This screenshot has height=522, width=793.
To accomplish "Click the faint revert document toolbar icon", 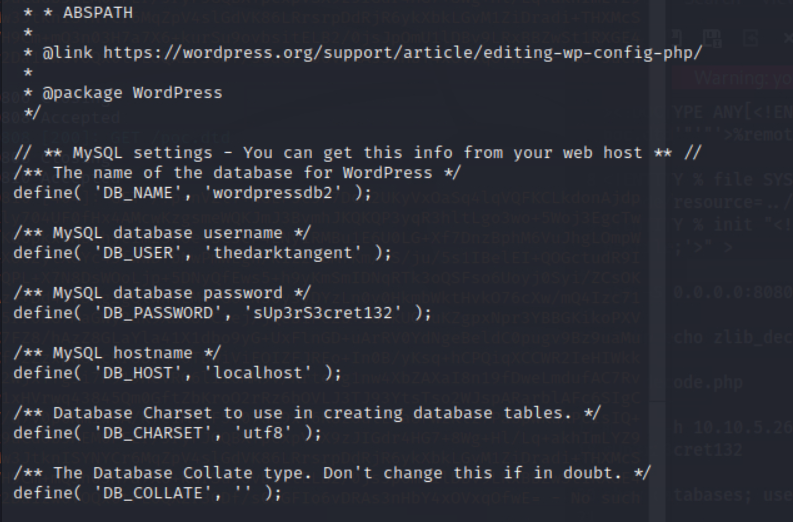I will 751,38.
